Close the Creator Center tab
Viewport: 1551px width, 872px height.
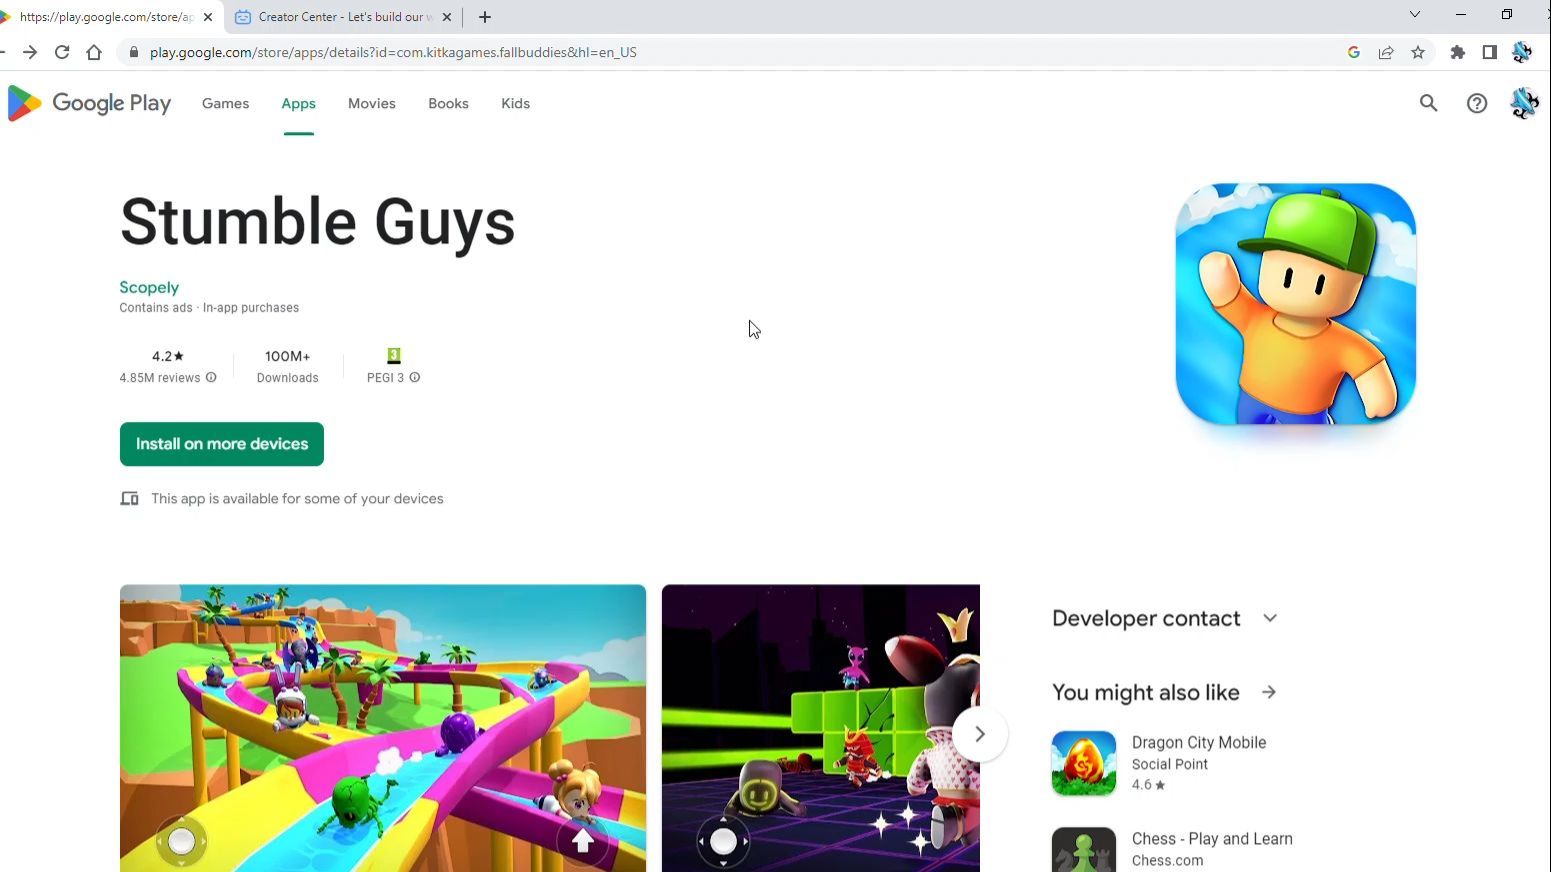tap(447, 17)
